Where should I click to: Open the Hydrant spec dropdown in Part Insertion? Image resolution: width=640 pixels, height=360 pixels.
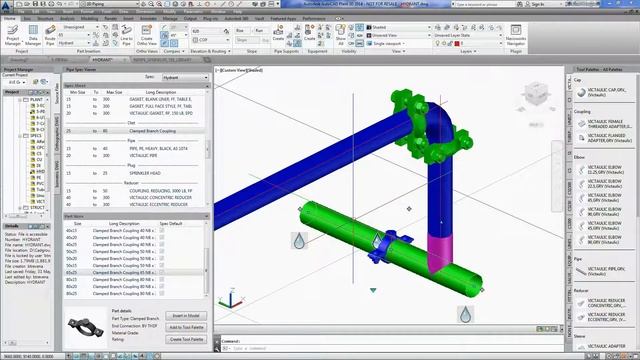coord(74,43)
